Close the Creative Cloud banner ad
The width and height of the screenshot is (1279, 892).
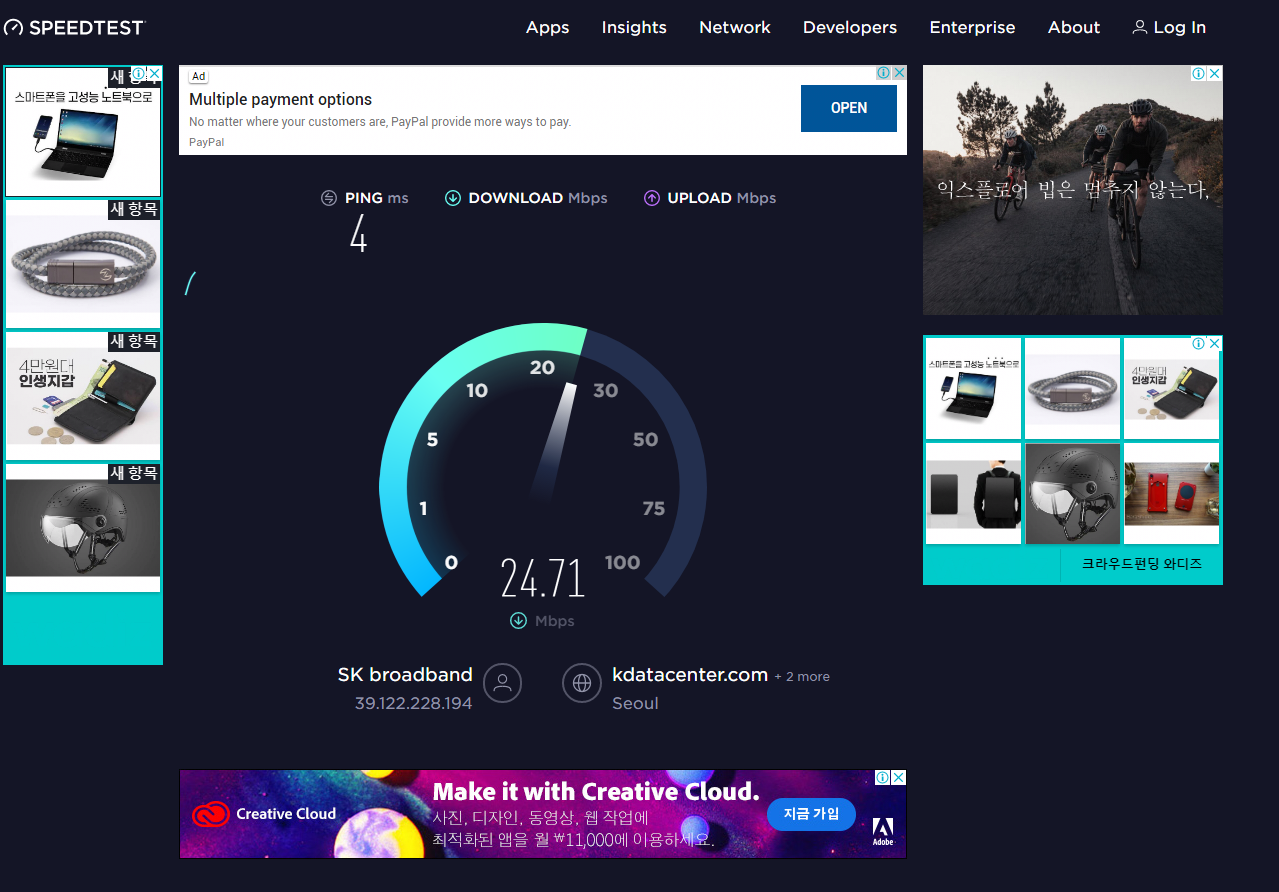(899, 777)
